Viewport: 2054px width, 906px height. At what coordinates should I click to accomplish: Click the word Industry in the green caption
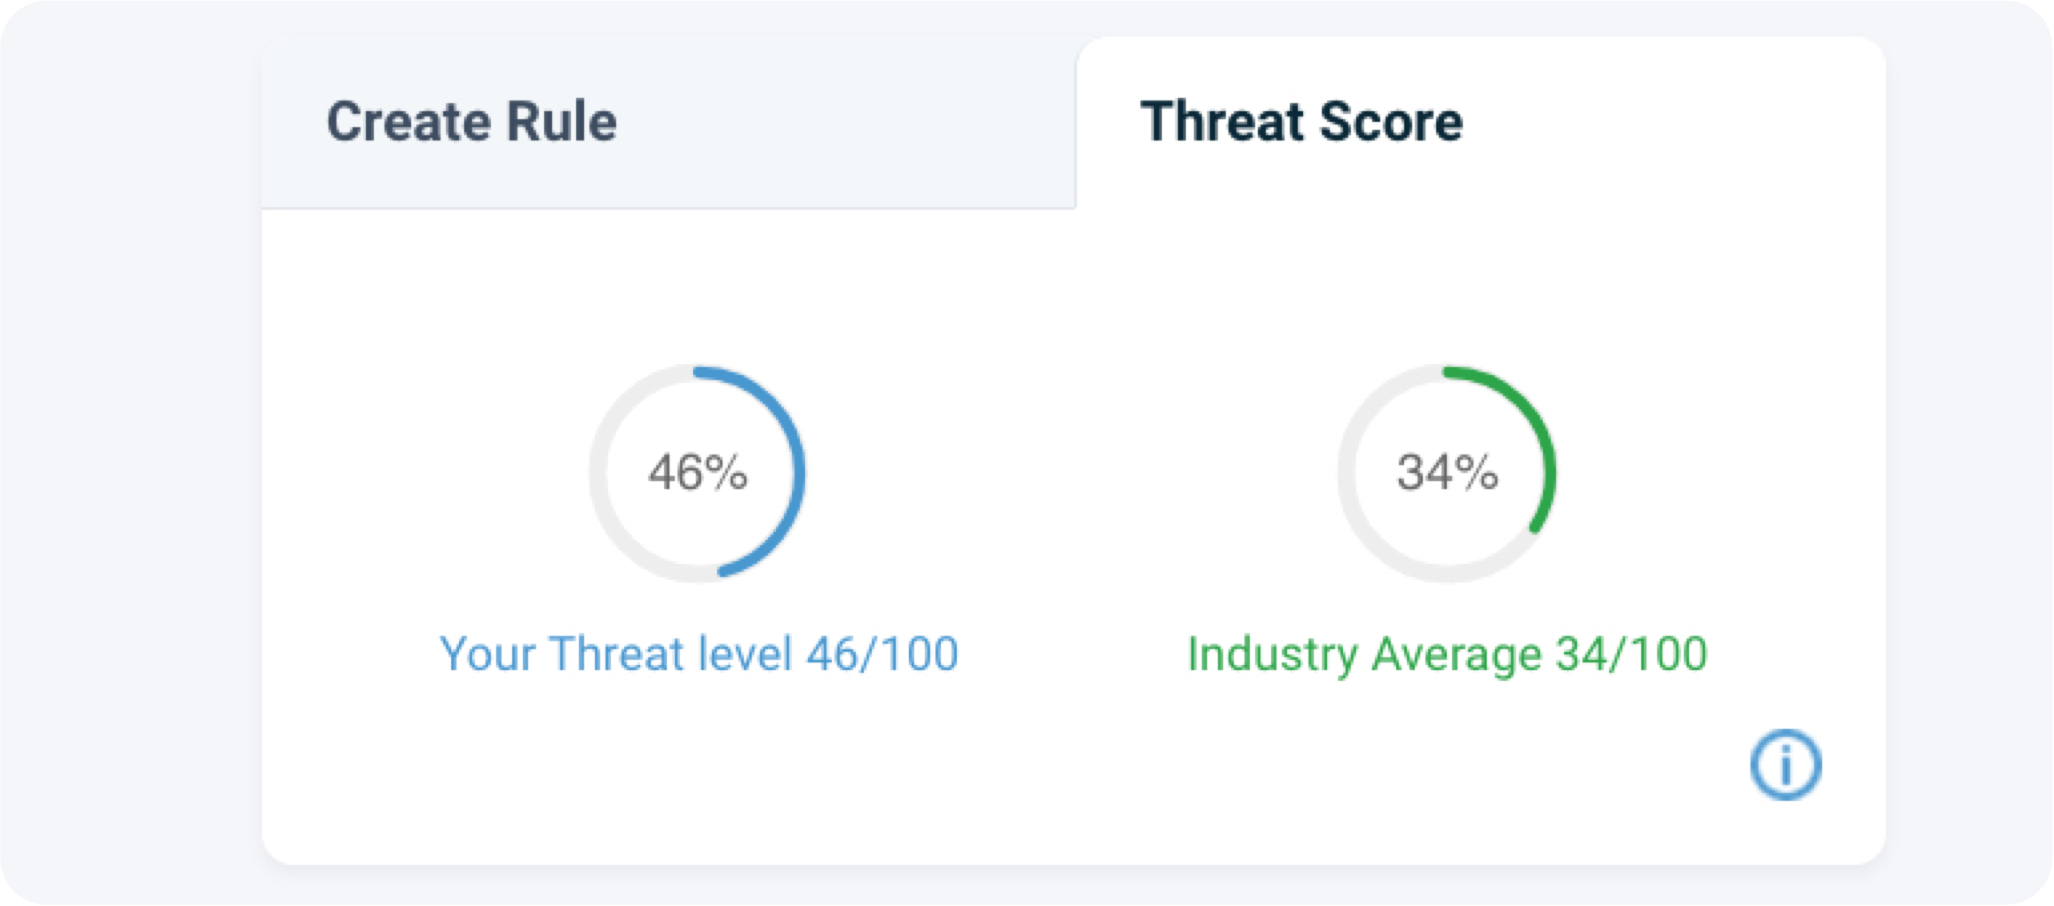click(x=1273, y=656)
